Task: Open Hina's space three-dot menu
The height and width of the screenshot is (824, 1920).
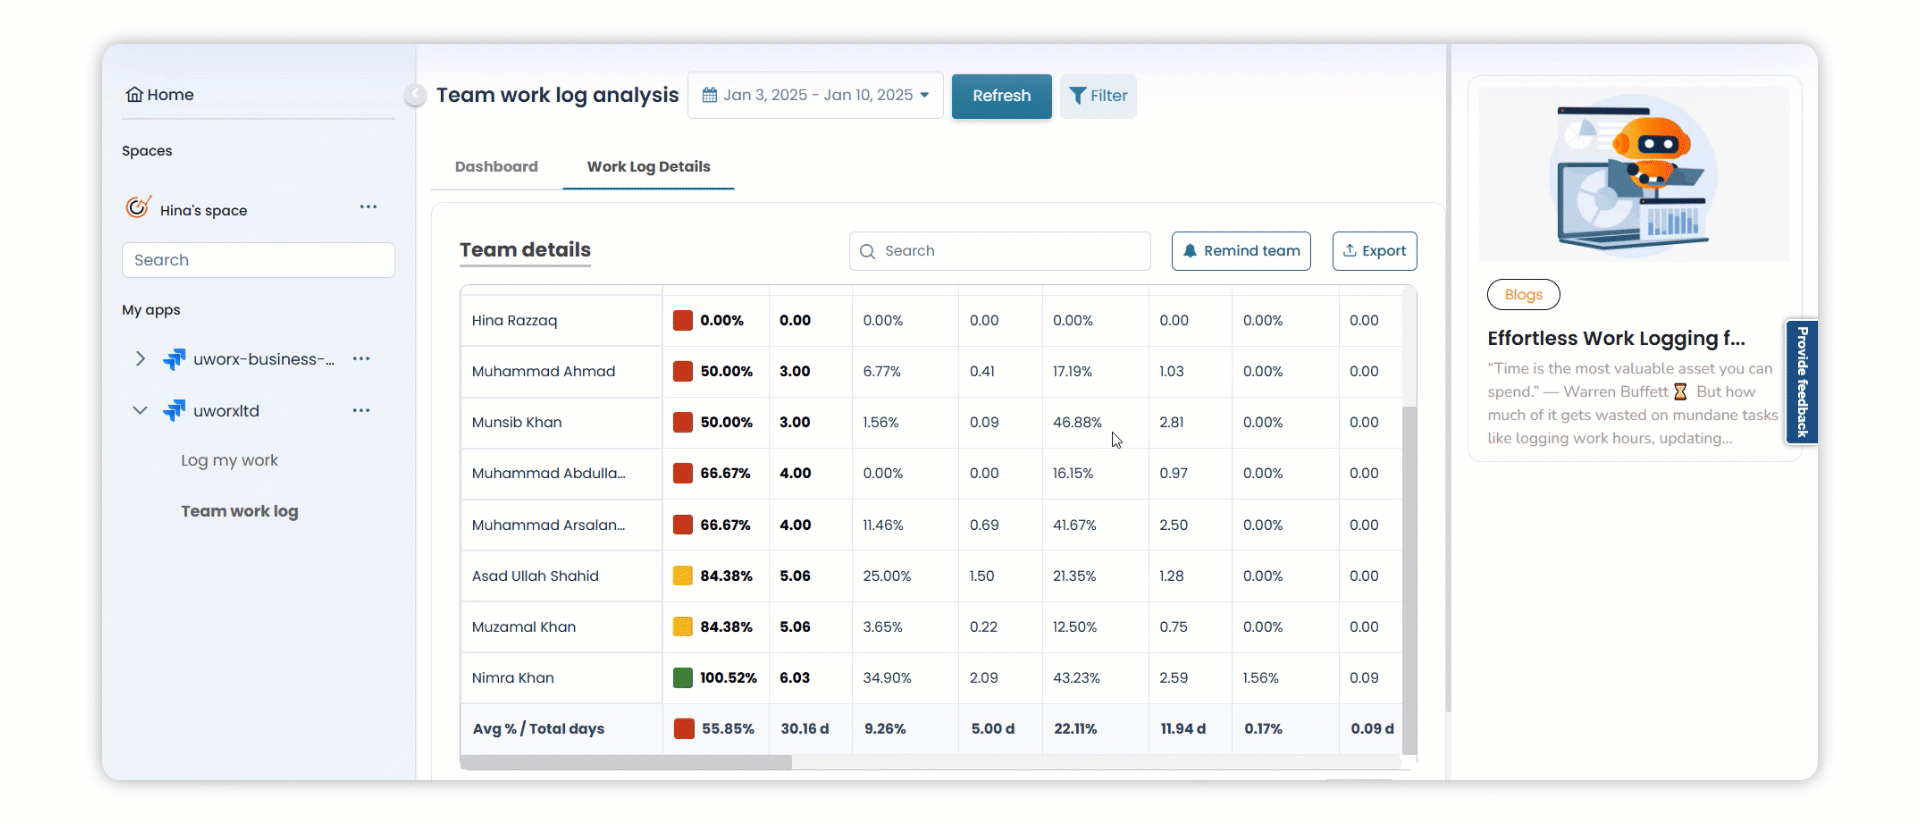Action: point(368,207)
